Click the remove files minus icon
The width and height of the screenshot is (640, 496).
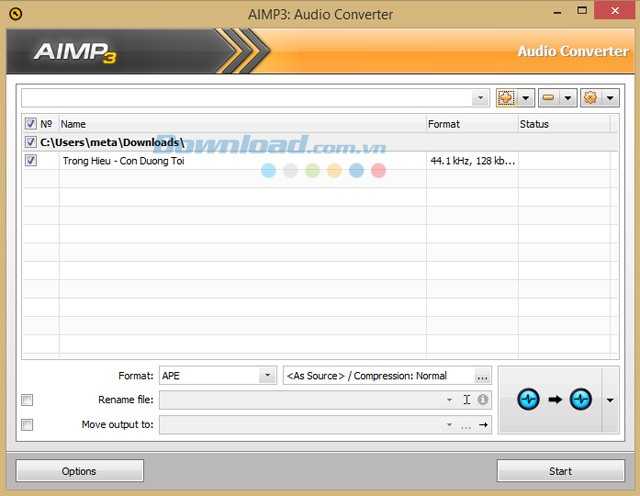pyautogui.click(x=548, y=98)
